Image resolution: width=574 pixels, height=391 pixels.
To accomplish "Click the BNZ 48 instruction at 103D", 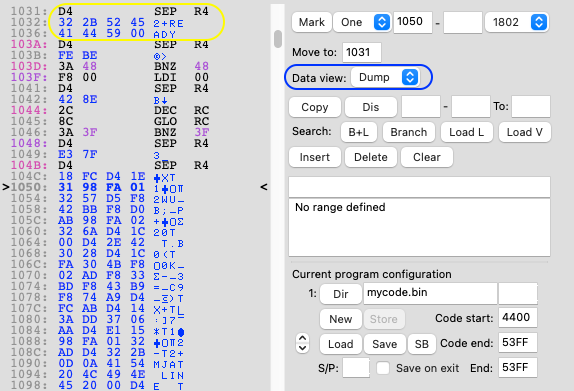I will tap(181, 67).
